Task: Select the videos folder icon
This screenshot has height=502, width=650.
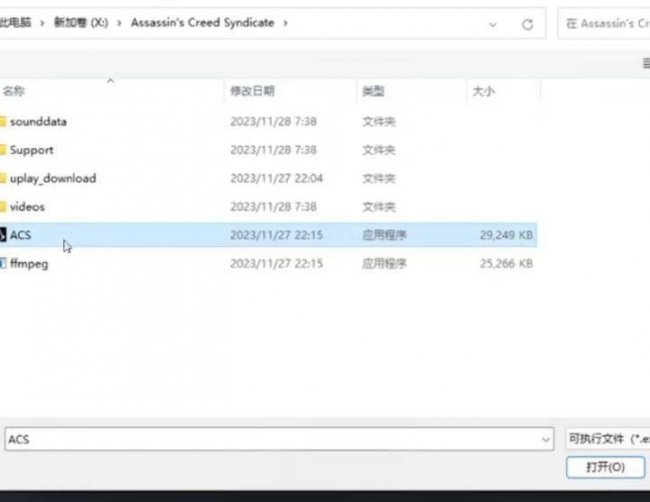Action: coord(3,206)
